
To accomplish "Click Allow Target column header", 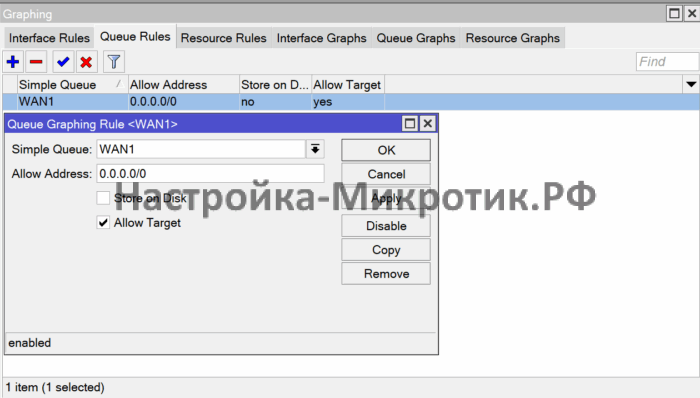I will [x=347, y=84].
